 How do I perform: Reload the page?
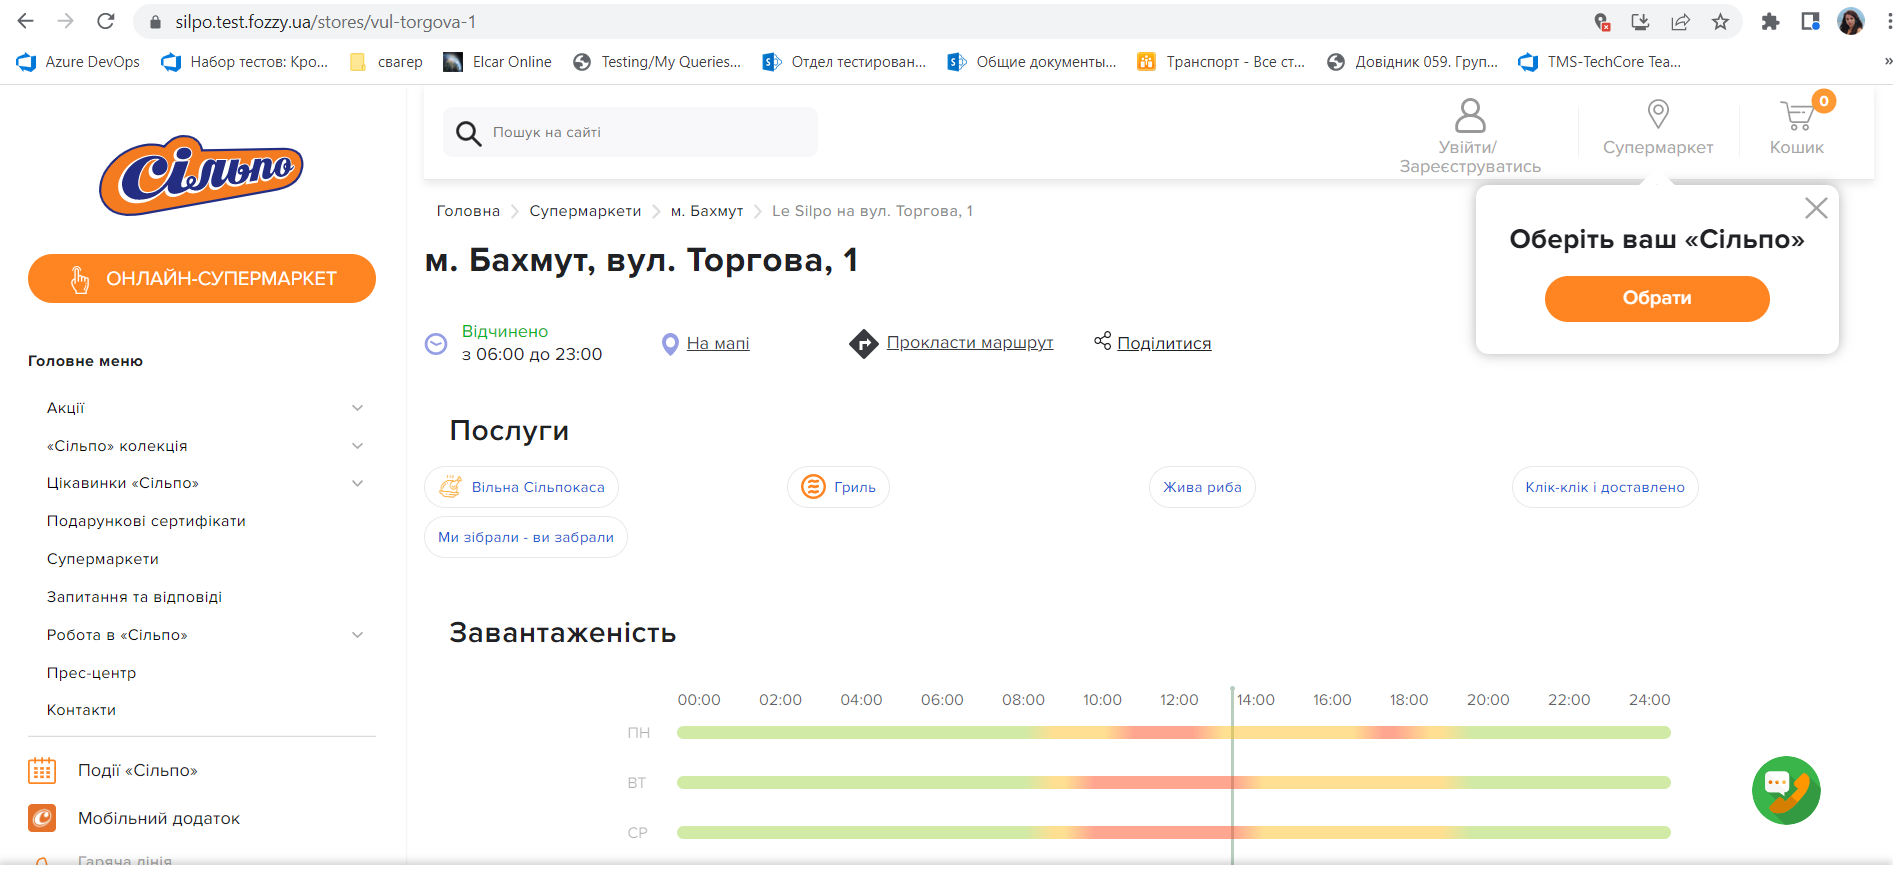(106, 21)
